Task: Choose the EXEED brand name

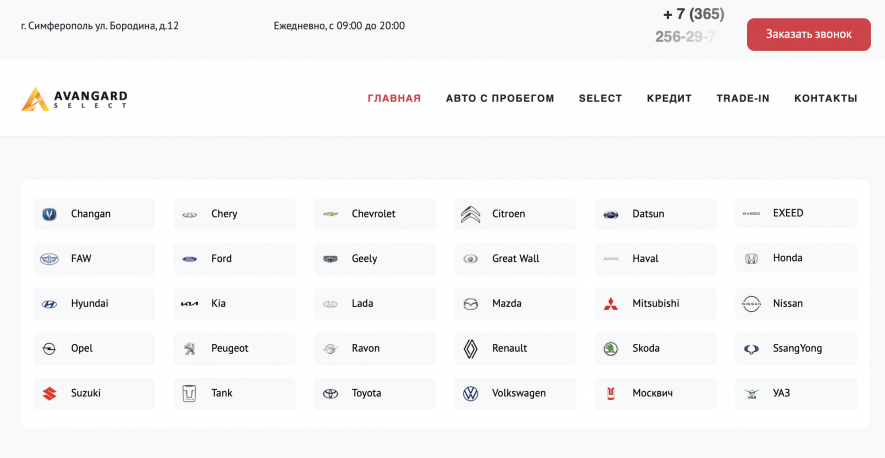Action: pos(788,213)
